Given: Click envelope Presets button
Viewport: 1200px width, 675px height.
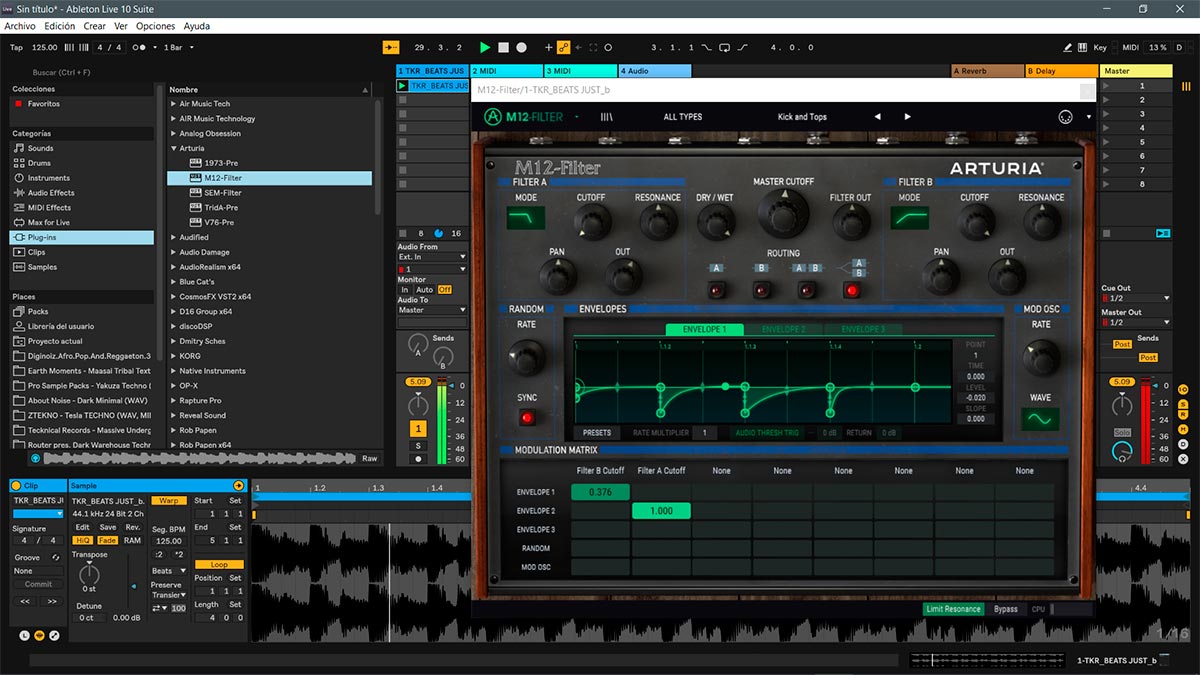Looking at the screenshot, I should point(597,433).
